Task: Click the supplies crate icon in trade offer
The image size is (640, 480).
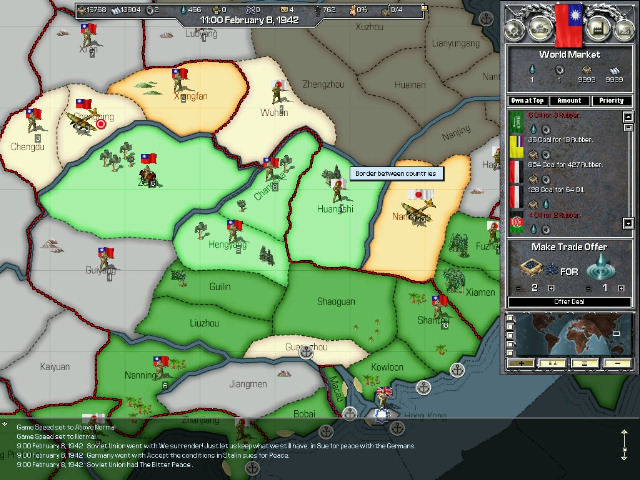Action: coord(533,266)
